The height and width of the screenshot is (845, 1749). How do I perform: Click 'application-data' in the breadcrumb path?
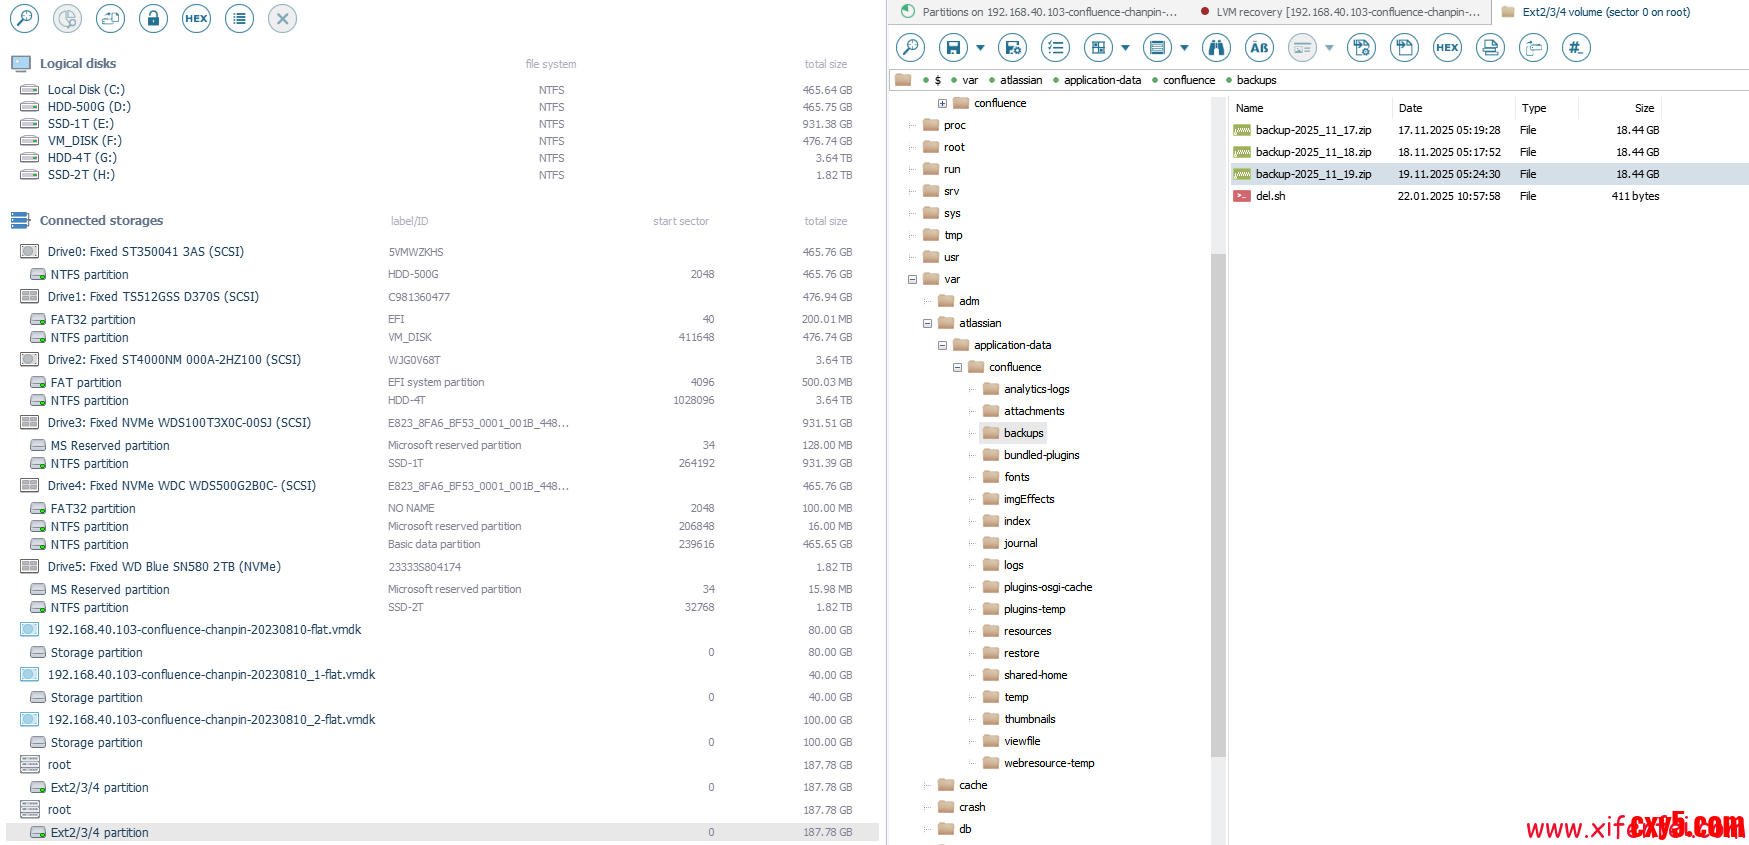pos(1102,80)
